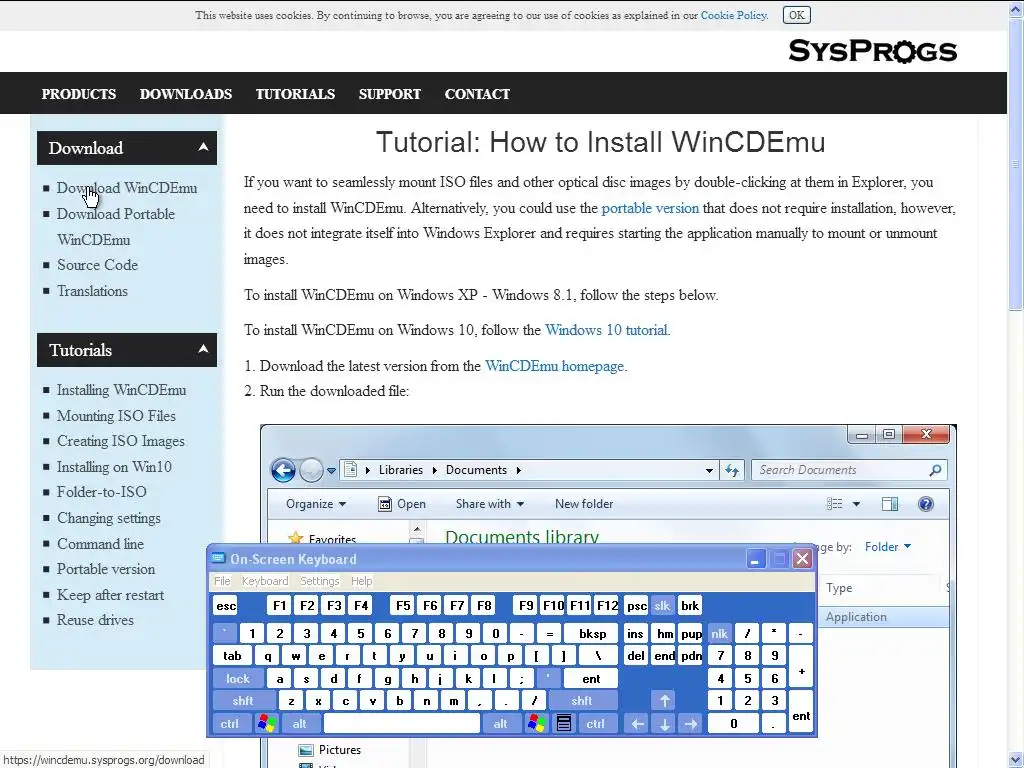Open the DOWNLOADS navigation menu

(x=186, y=94)
